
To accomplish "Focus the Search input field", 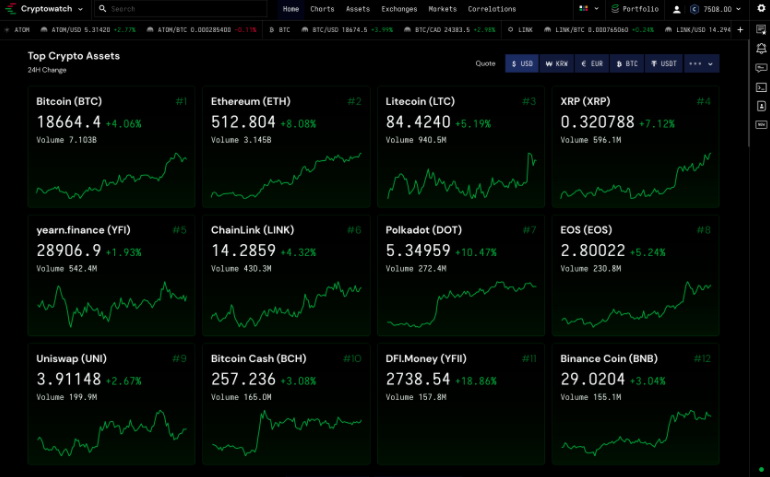I will 182,9.
